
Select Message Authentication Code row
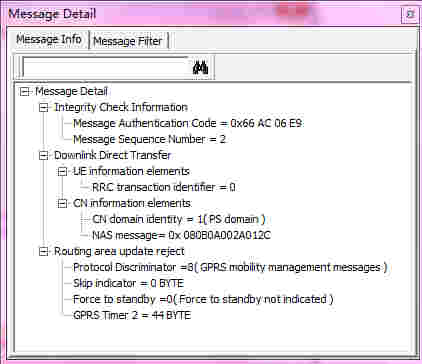point(188,123)
